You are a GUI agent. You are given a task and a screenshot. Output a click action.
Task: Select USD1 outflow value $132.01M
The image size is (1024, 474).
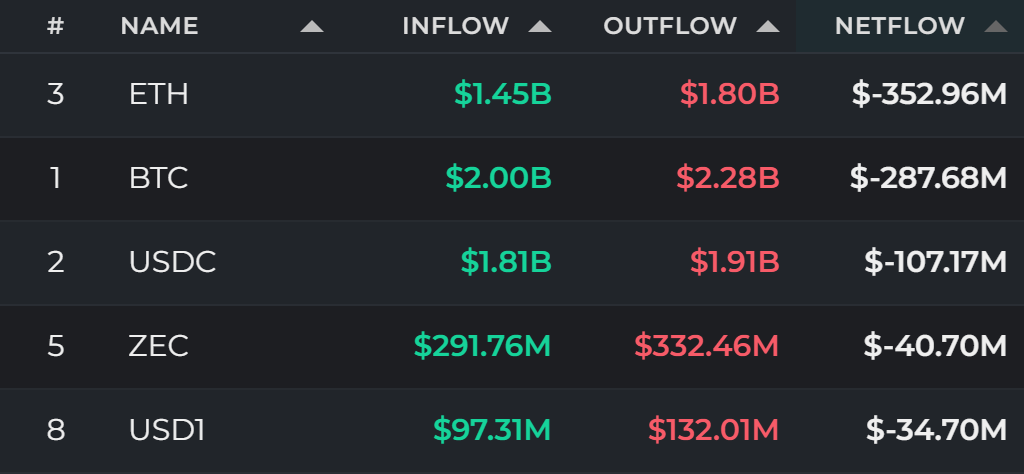click(x=713, y=430)
